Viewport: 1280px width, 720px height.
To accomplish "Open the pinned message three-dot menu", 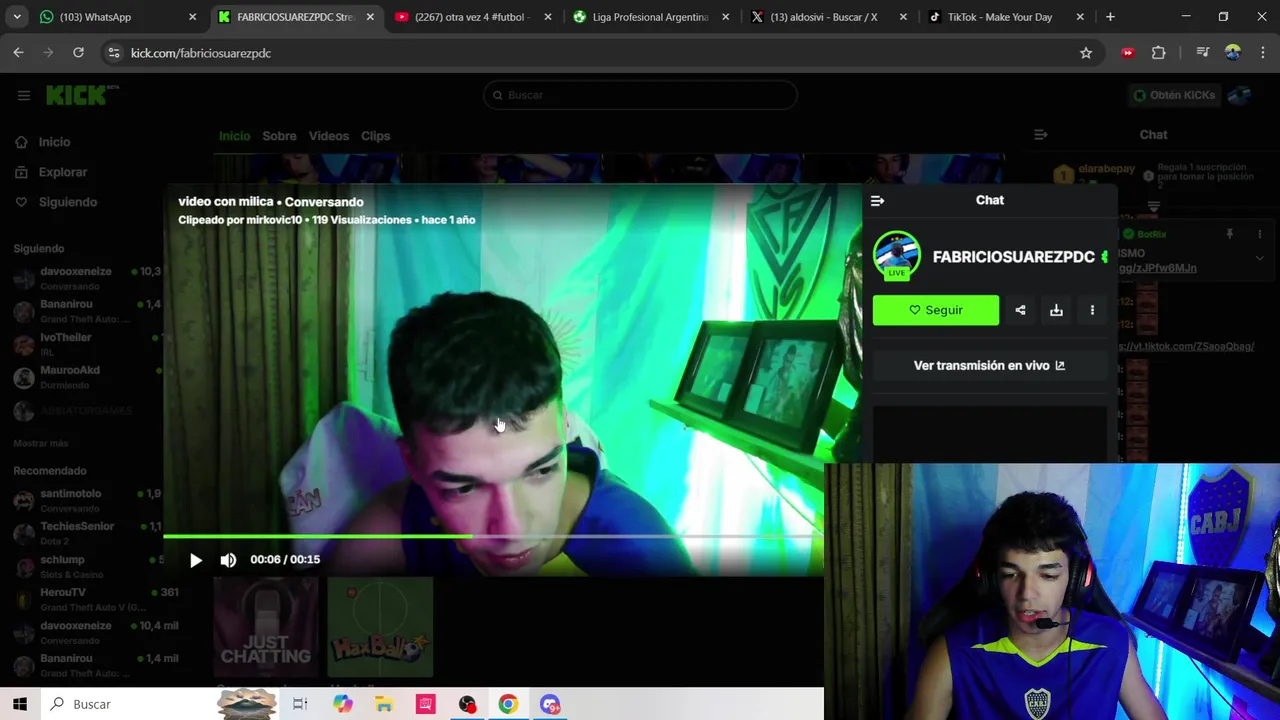I will pyautogui.click(x=1259, y=234).
